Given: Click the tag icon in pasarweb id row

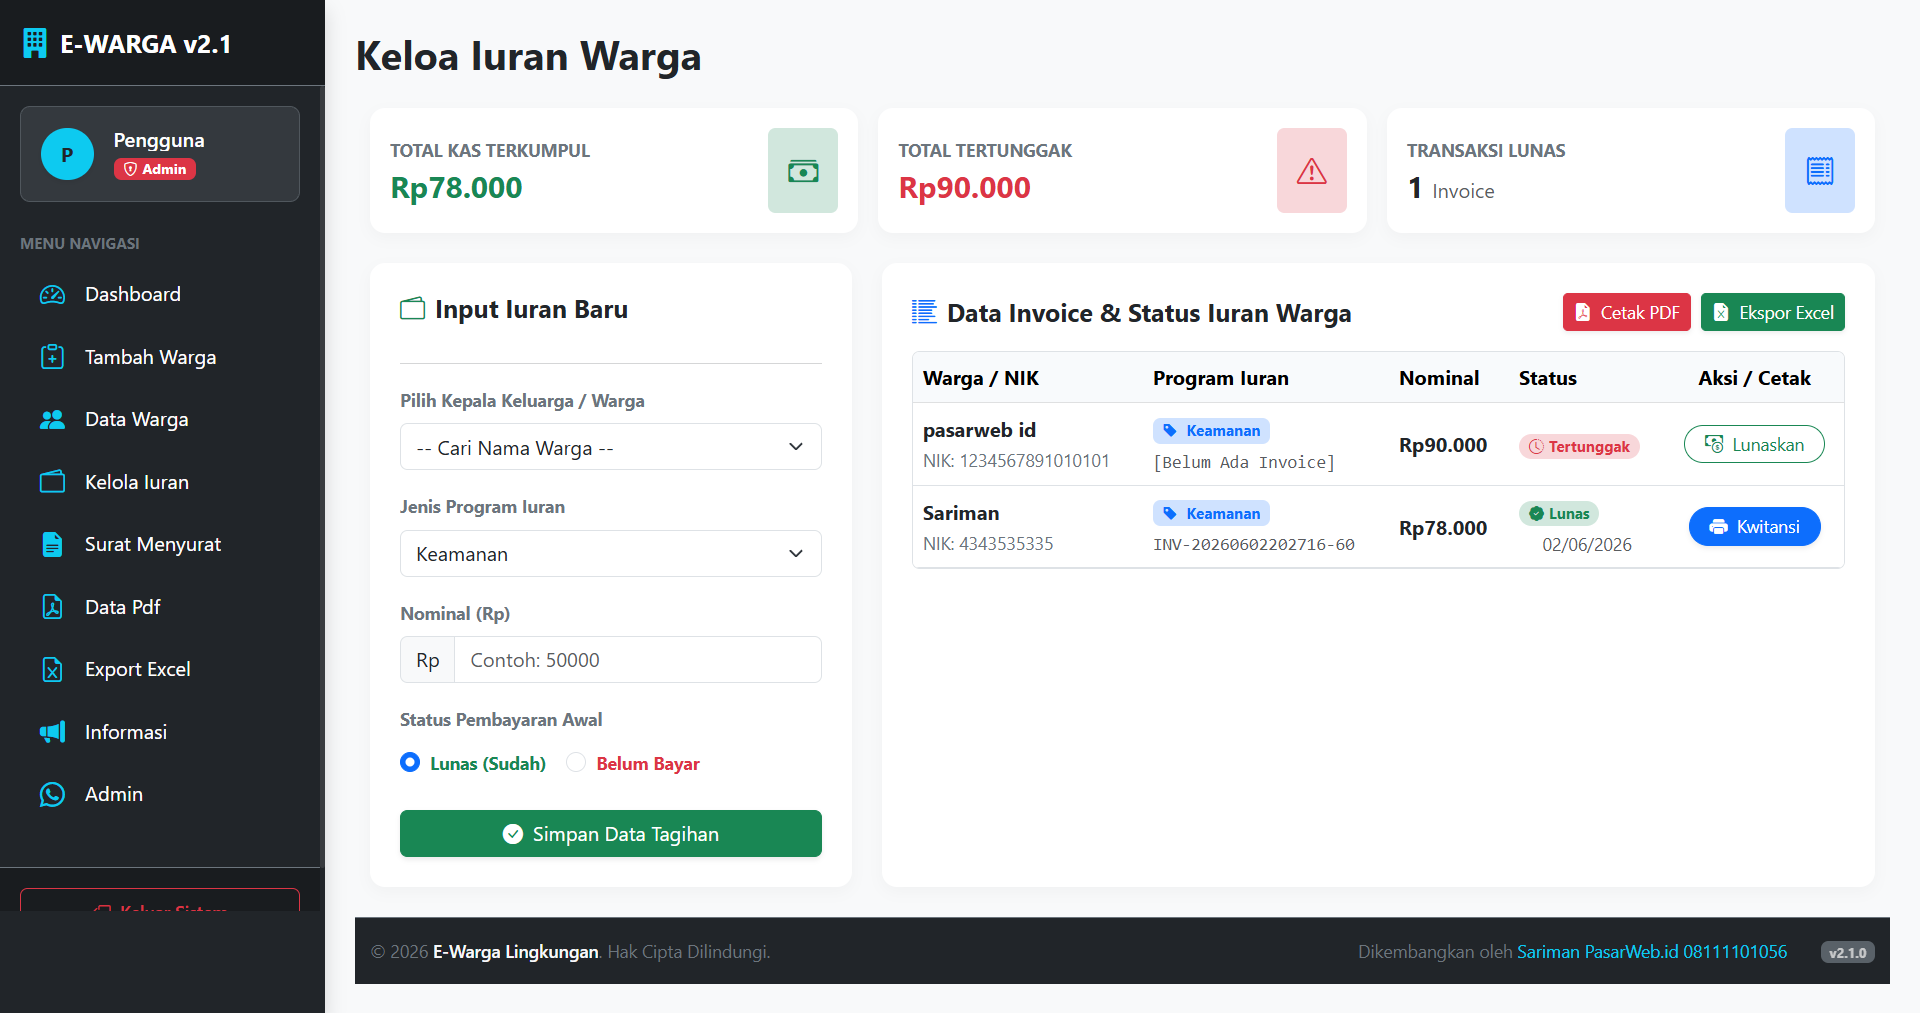Looking at the screenshot, I should click(1170, 431).
